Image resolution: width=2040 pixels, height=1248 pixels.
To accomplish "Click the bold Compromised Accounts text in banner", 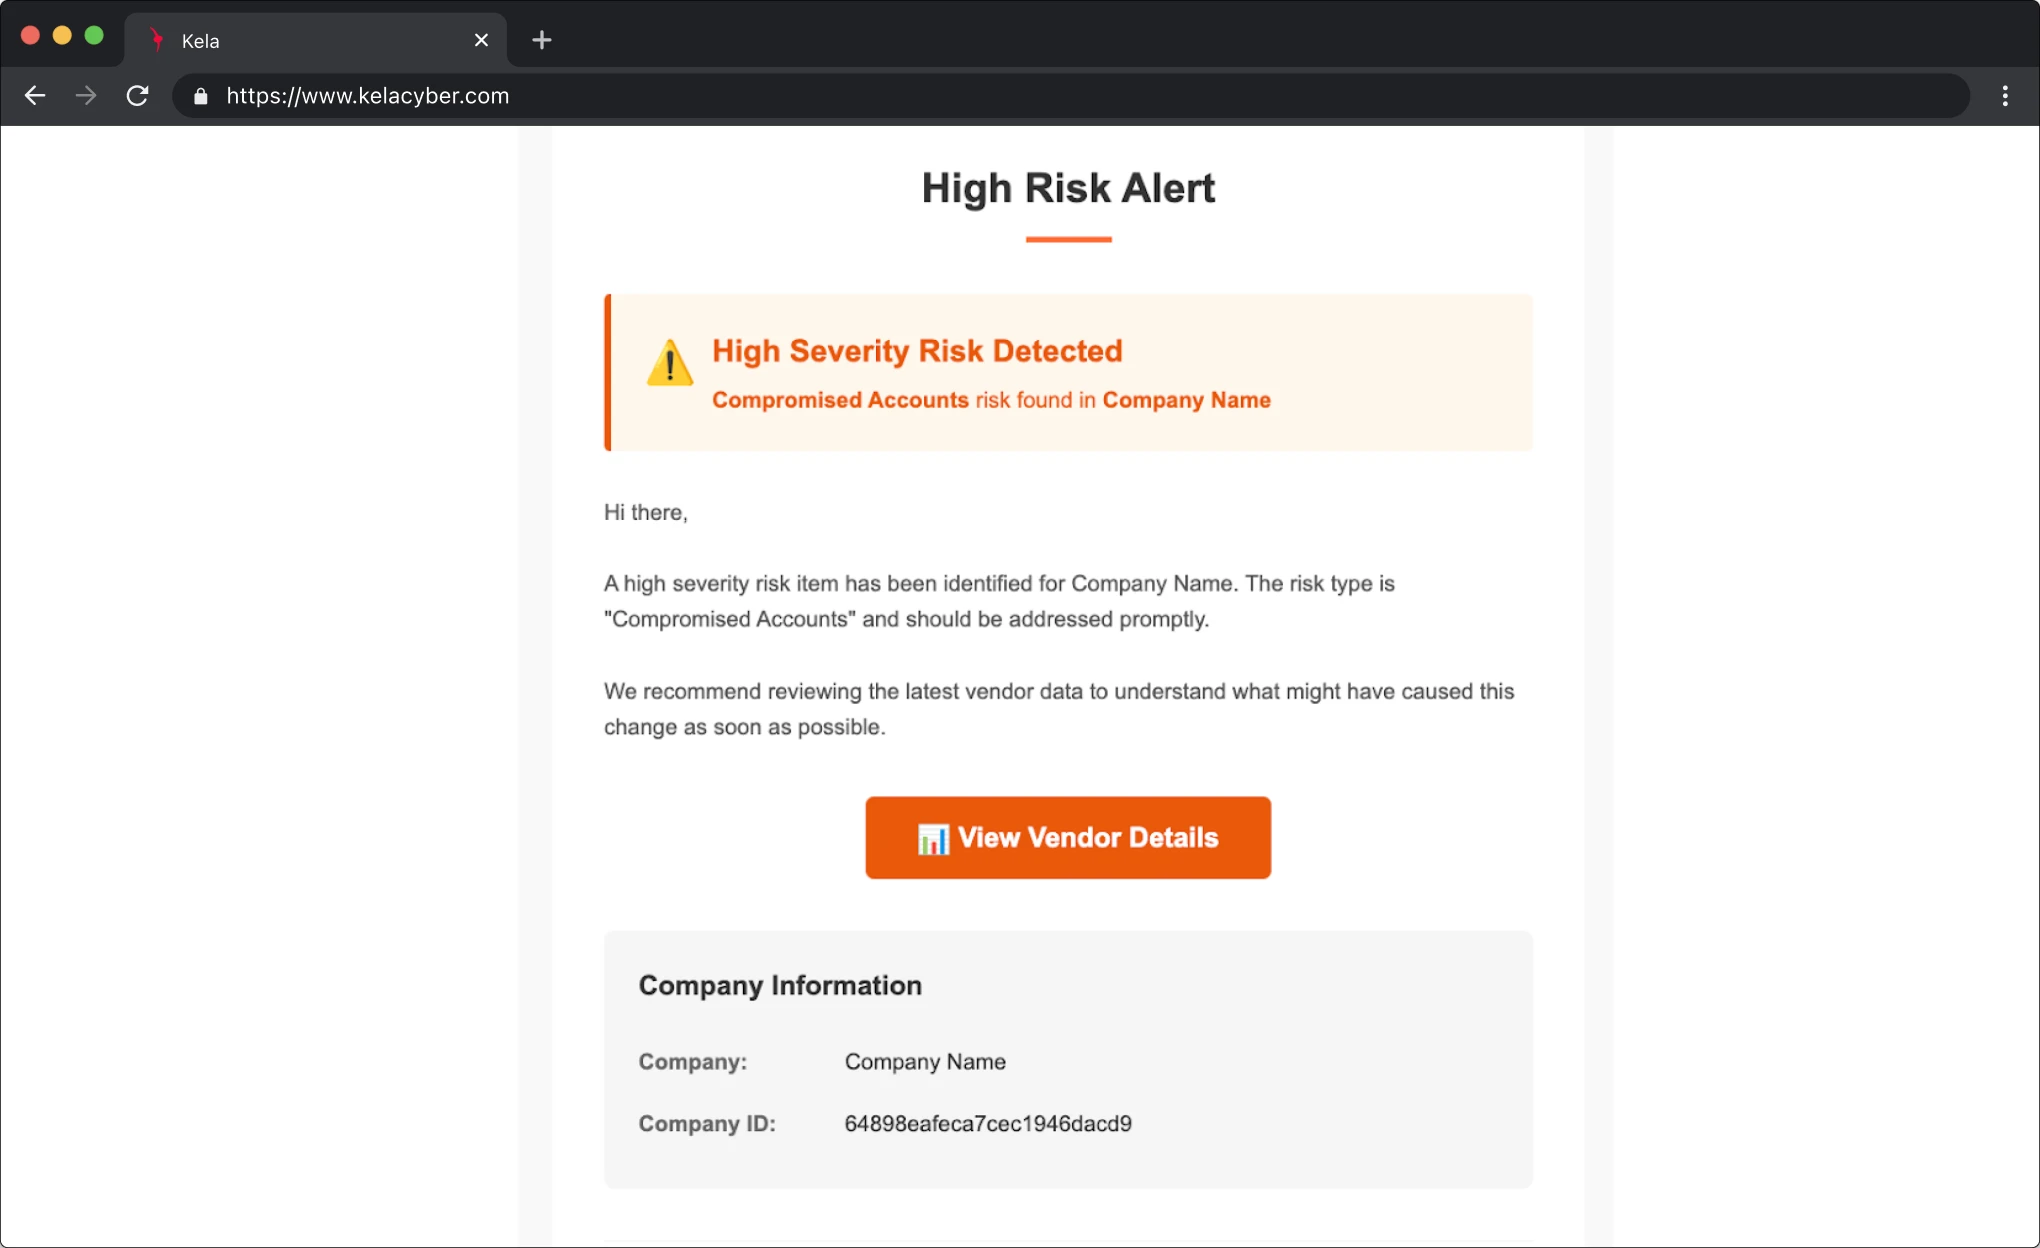I will [x=840, y=400].
